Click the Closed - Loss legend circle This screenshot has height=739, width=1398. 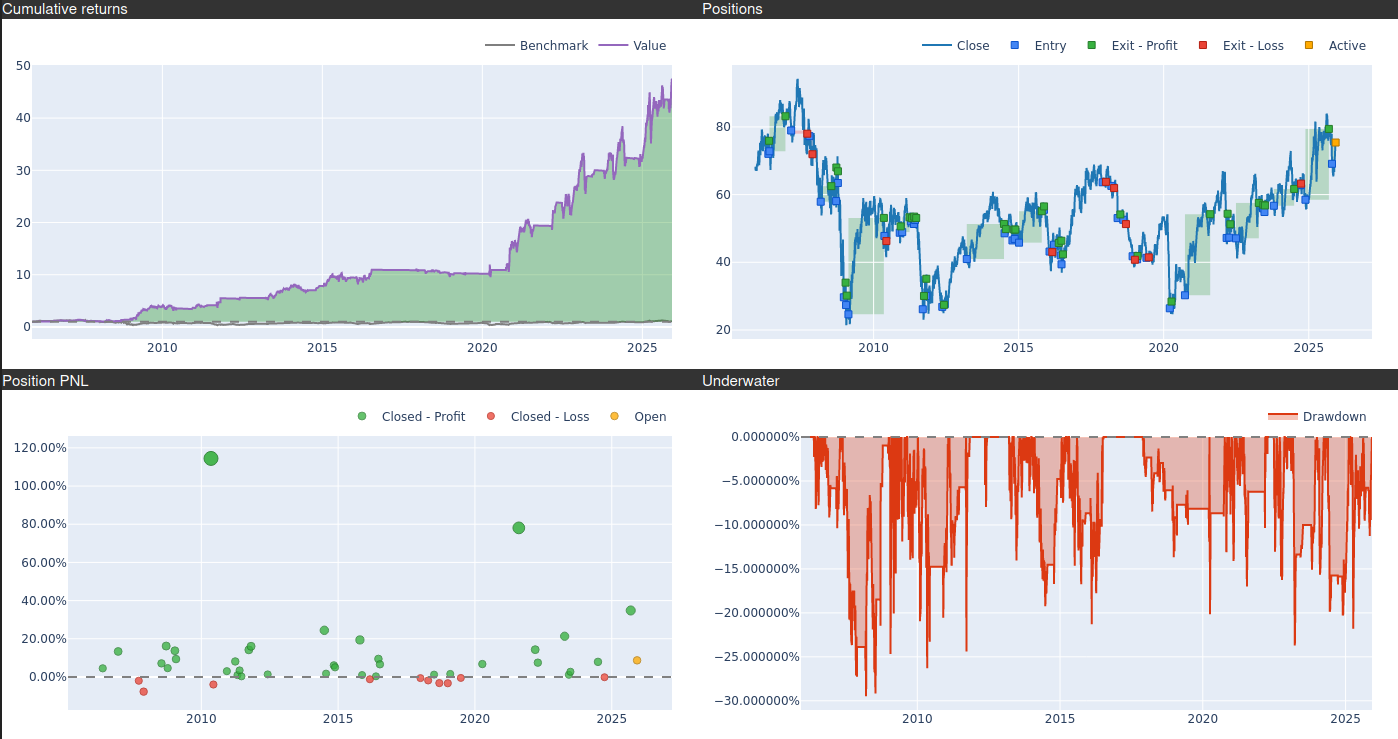(x=491, y=417)
